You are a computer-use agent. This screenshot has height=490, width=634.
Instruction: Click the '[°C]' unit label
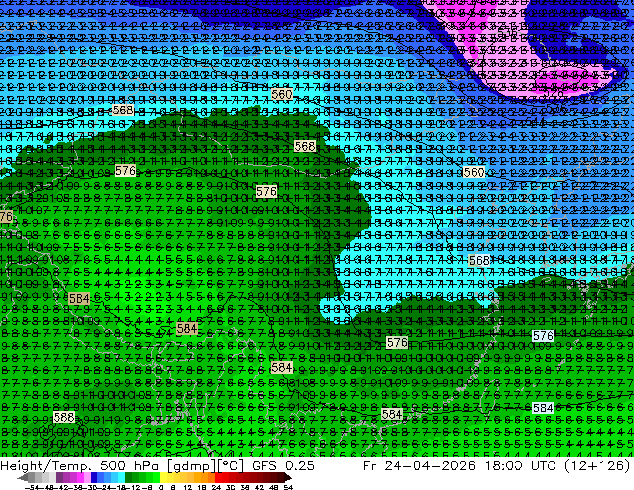coord(230,466)
